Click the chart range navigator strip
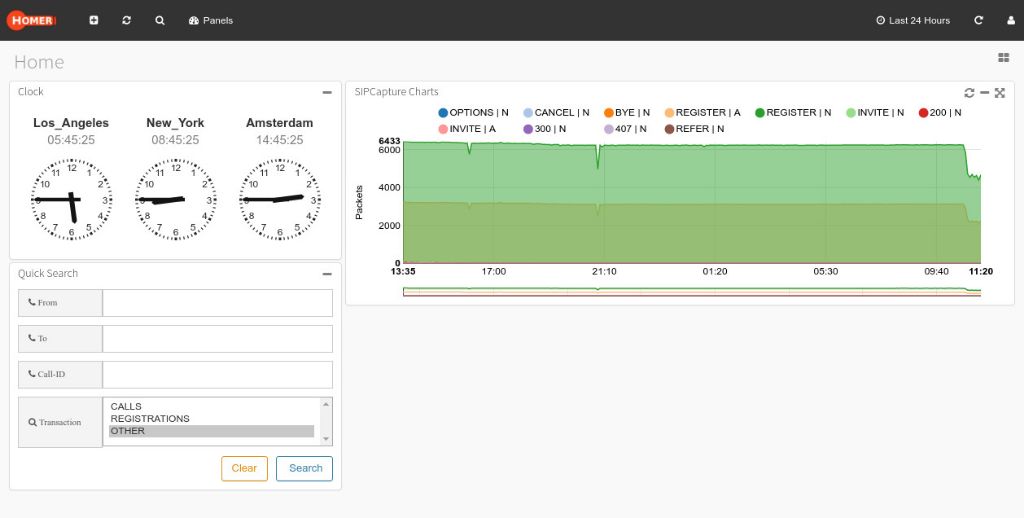The height and width of the screenshot is (518, 1024). 691,292
